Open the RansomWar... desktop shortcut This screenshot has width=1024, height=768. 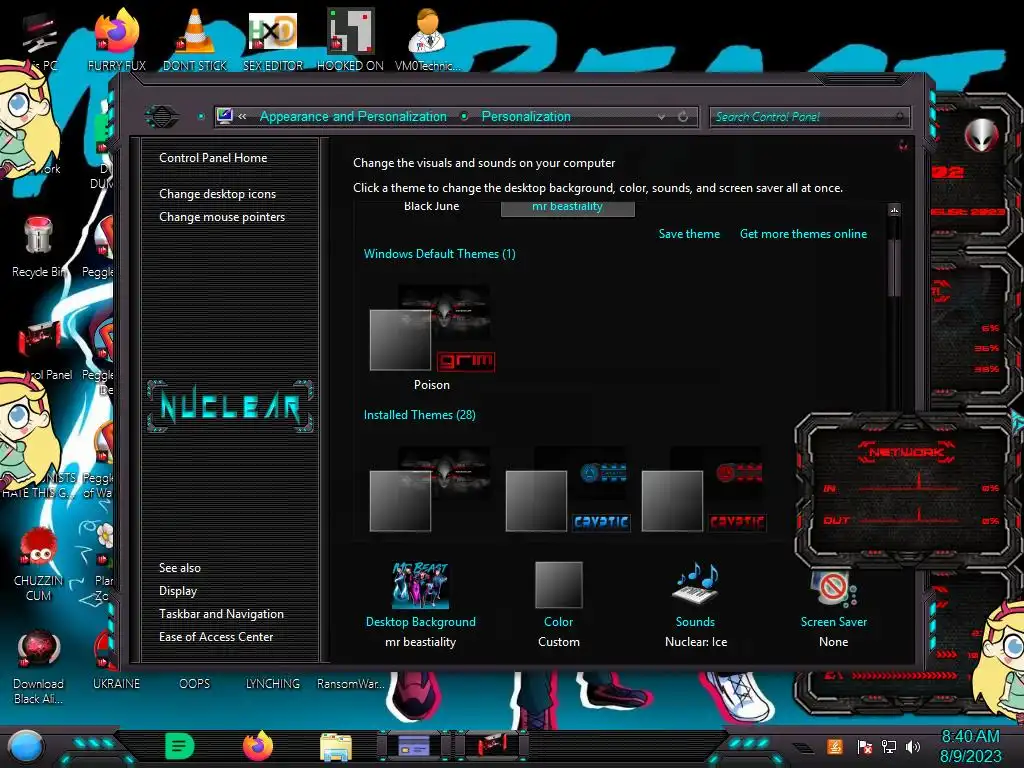click(351, 683)
